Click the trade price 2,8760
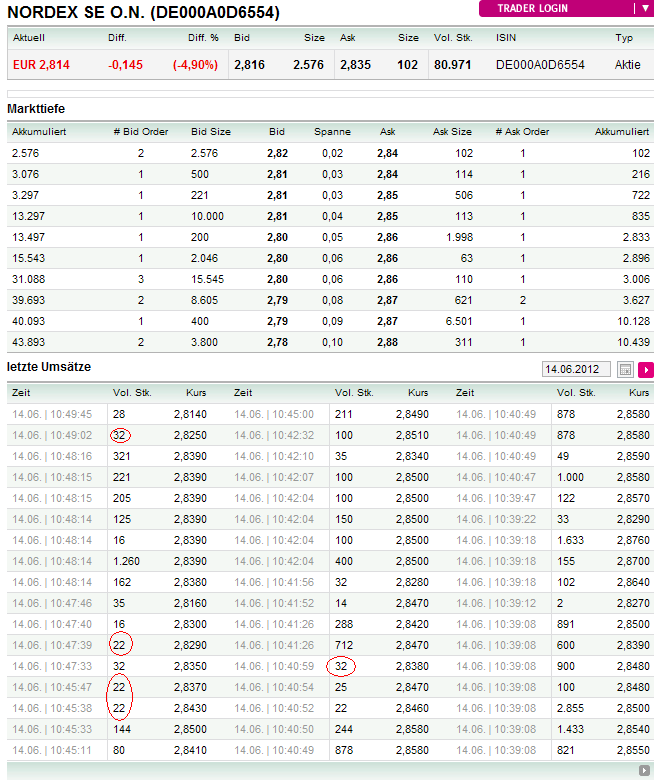 [x=633, y=540]
